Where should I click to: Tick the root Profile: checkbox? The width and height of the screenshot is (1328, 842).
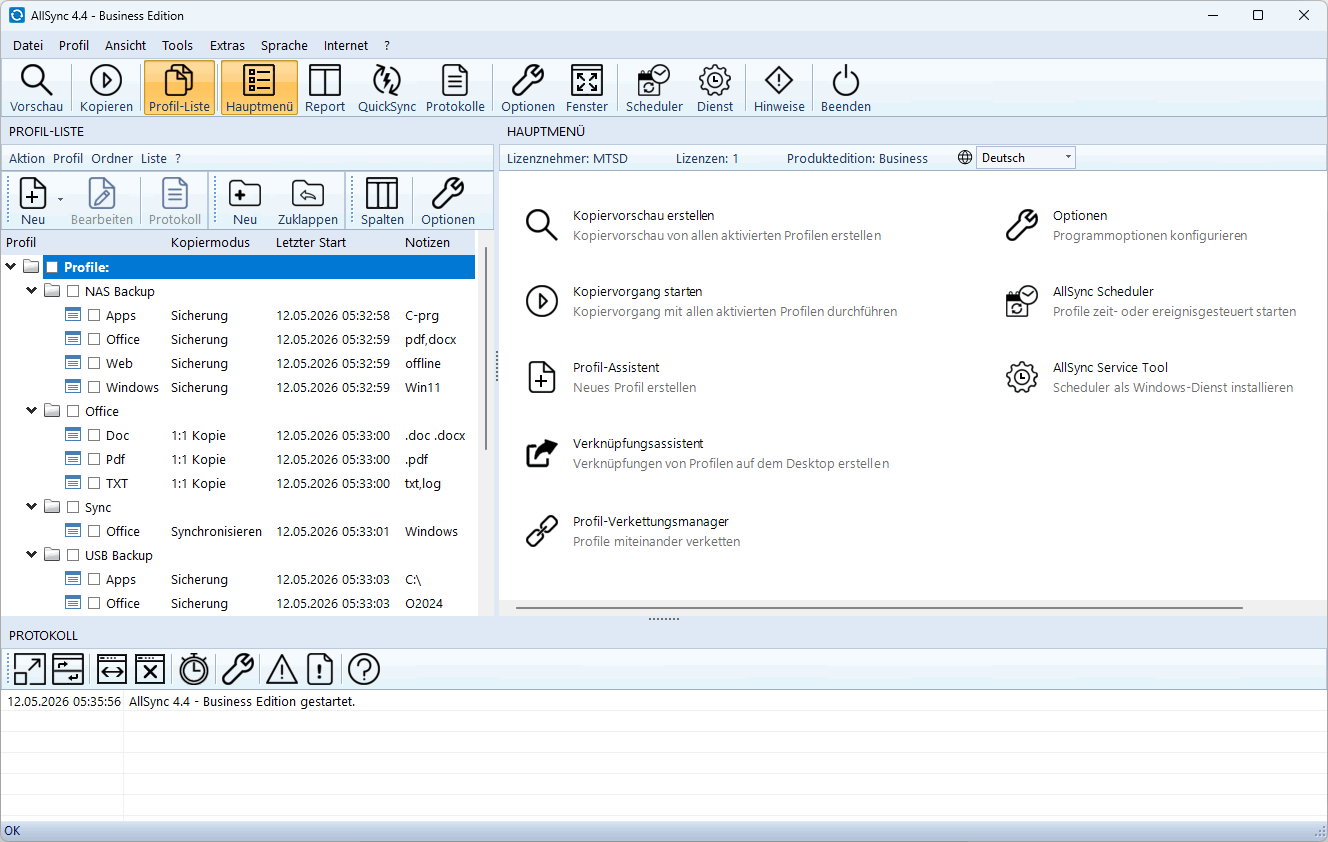click(x=52, y=267)
